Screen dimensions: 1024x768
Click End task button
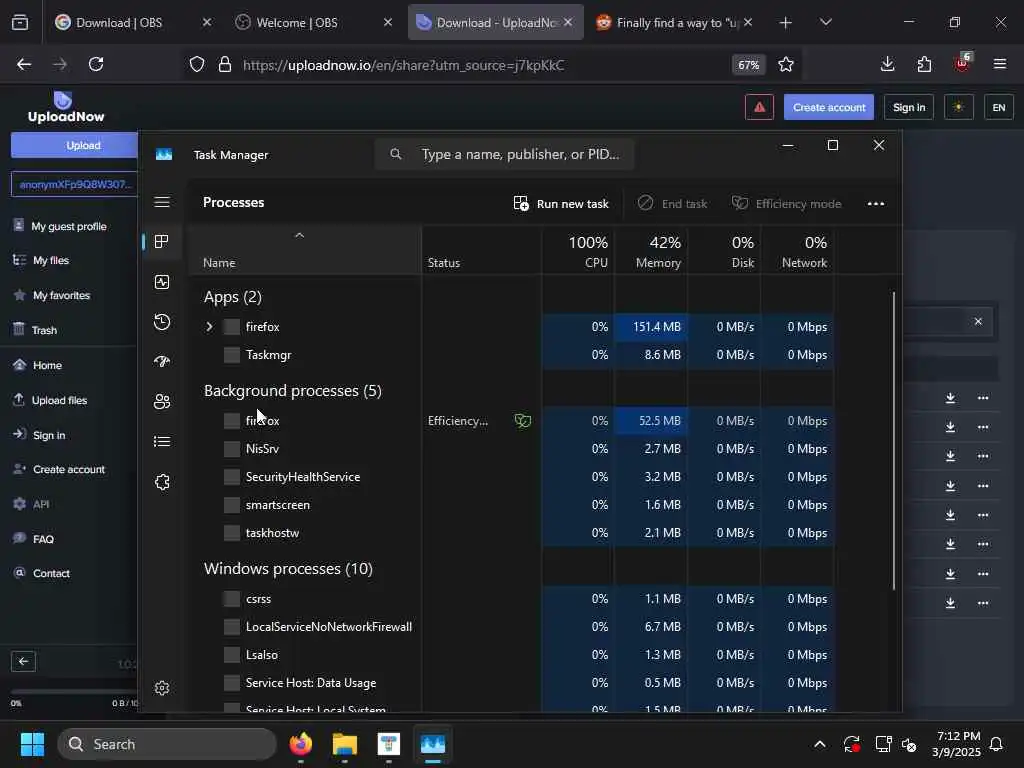pos(673,204)
